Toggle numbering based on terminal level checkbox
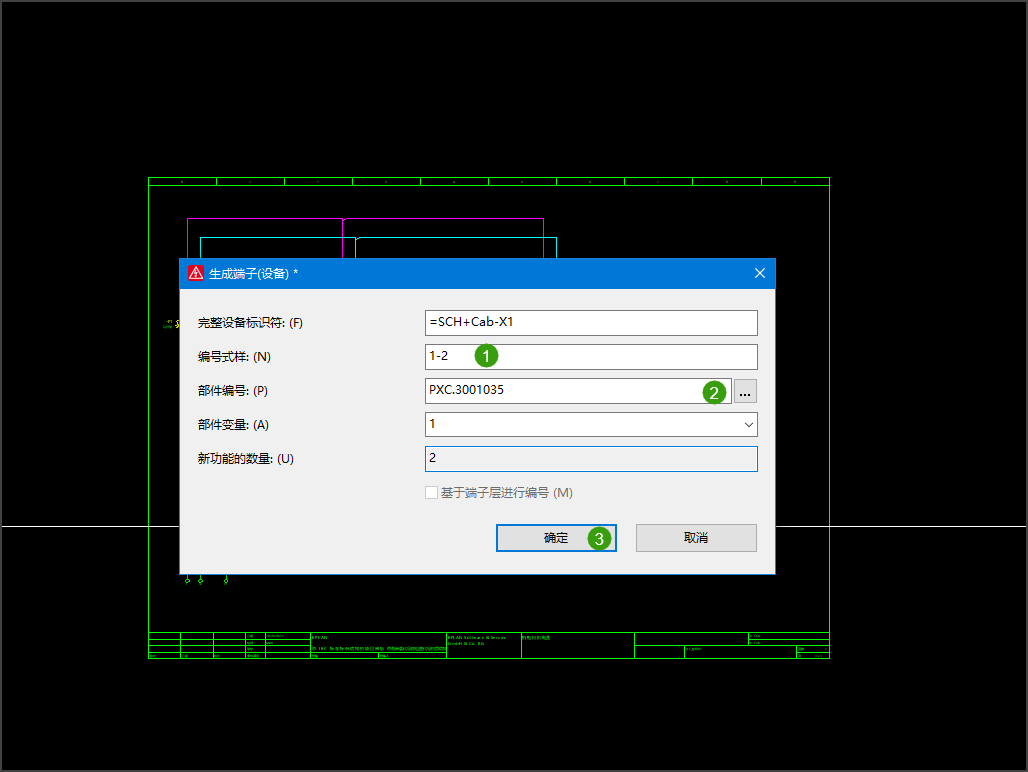The height and width of the screenshot is (772, 1028). click(431, 493)
